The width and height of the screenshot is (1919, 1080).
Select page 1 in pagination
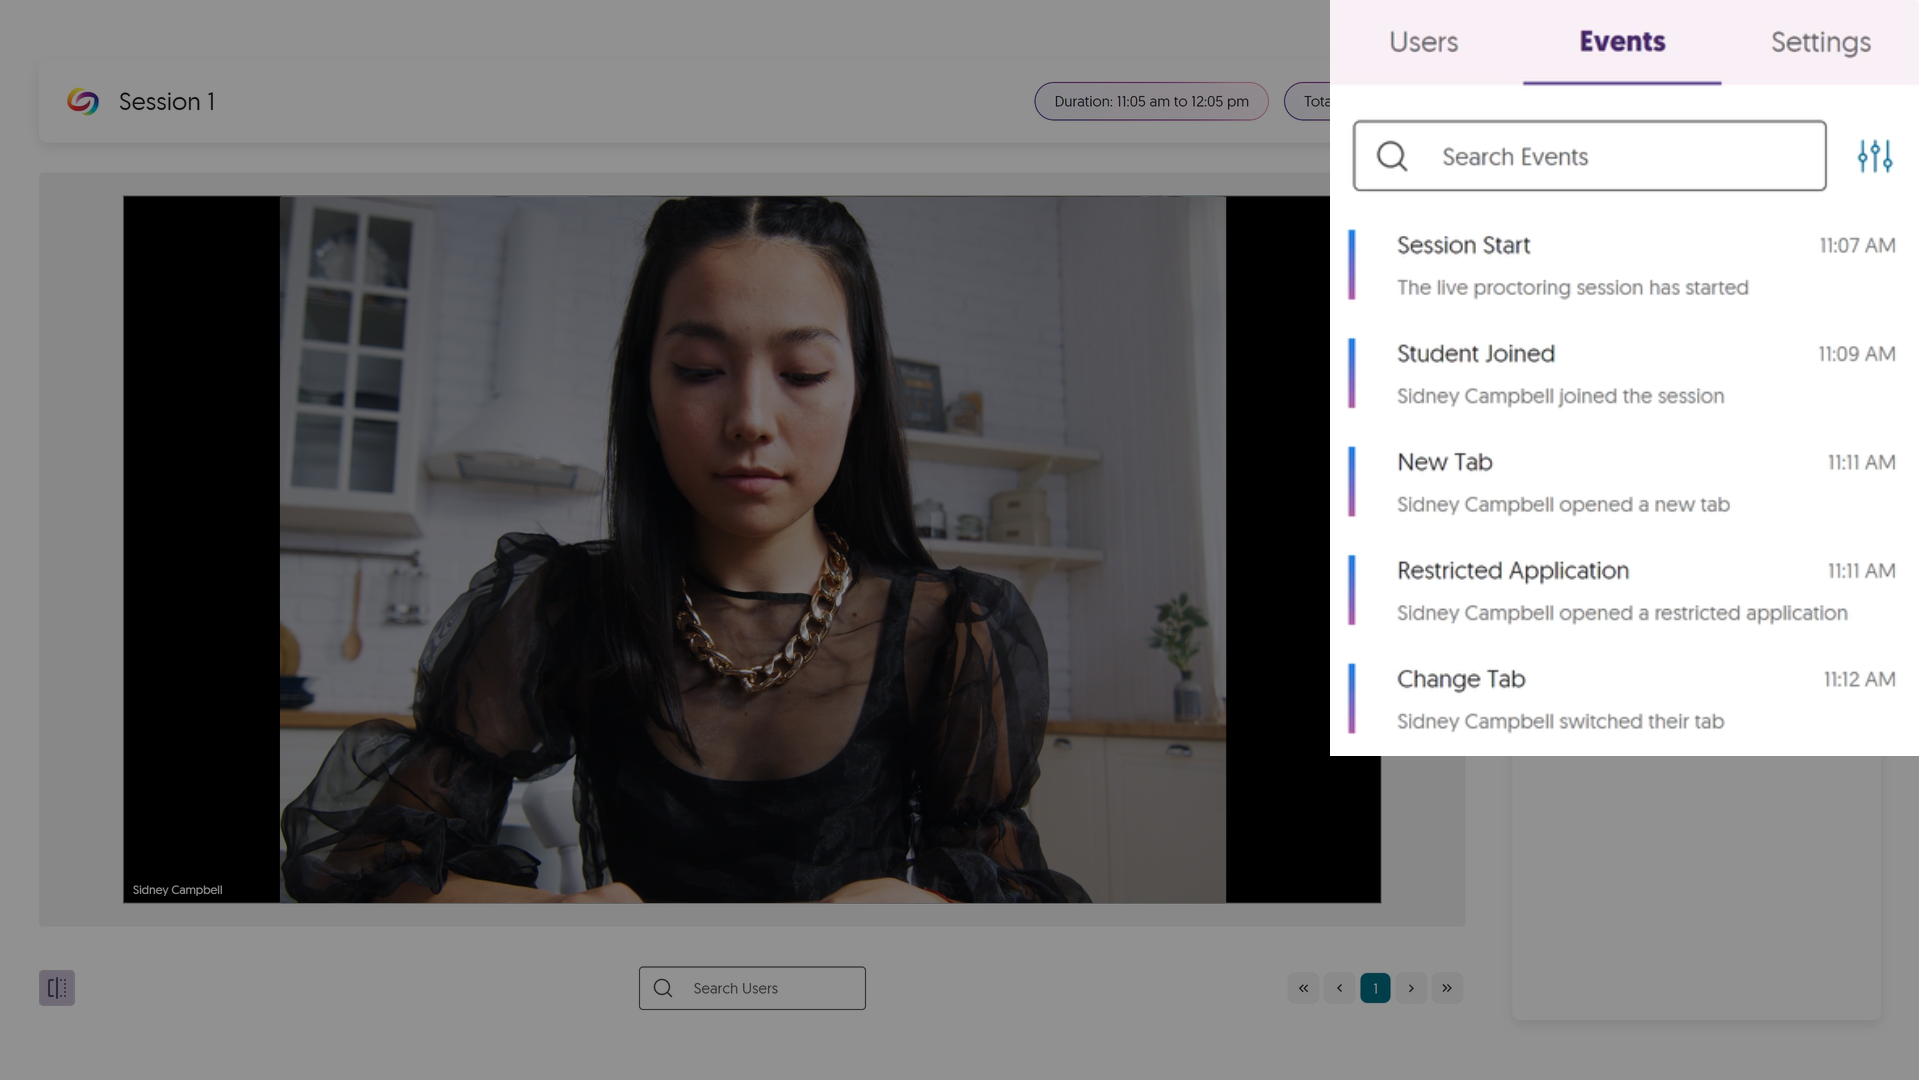(1375, 988)
